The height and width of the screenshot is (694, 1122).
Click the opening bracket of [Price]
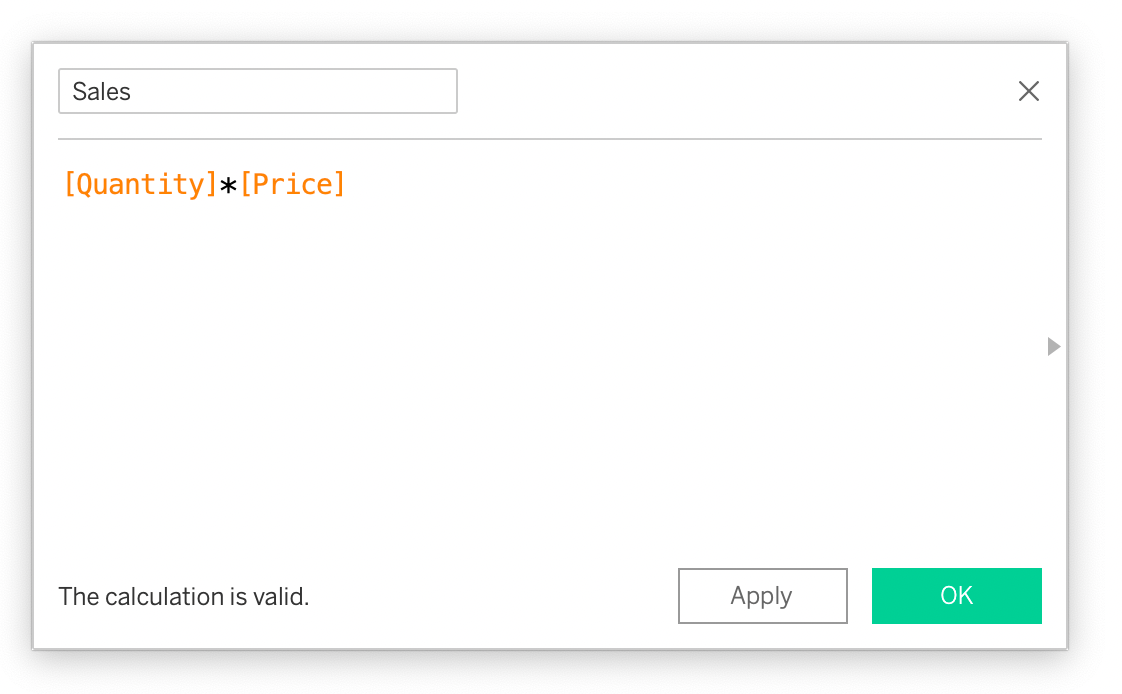pyautogui.click(x=245, y=185)
